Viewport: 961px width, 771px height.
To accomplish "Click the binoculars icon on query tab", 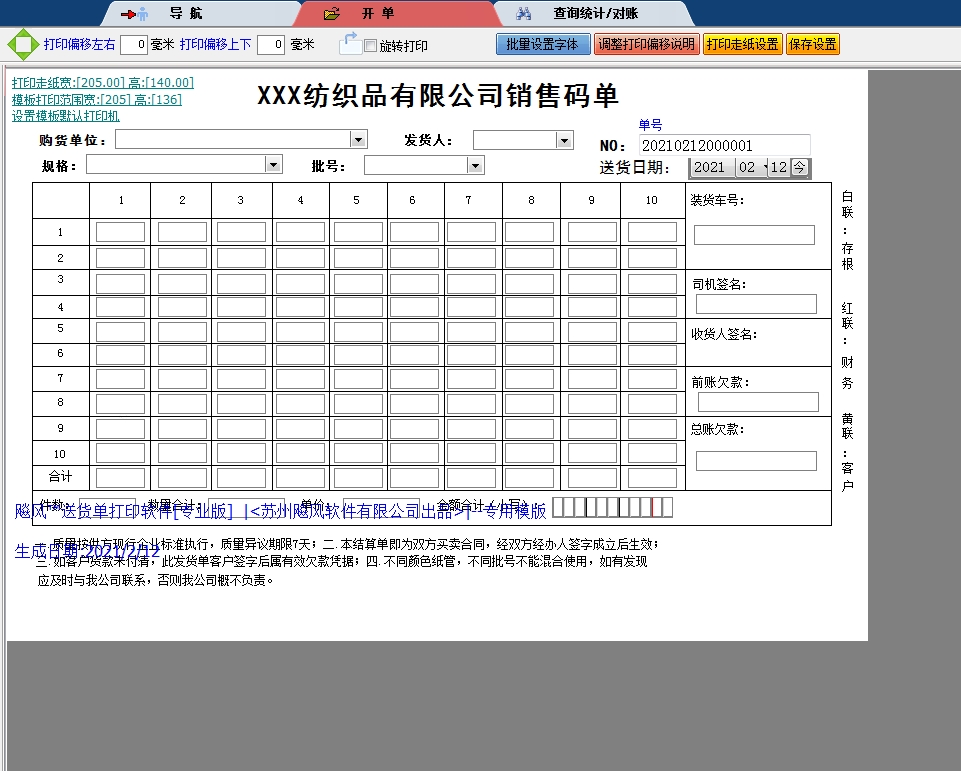I will pos(524,14).
